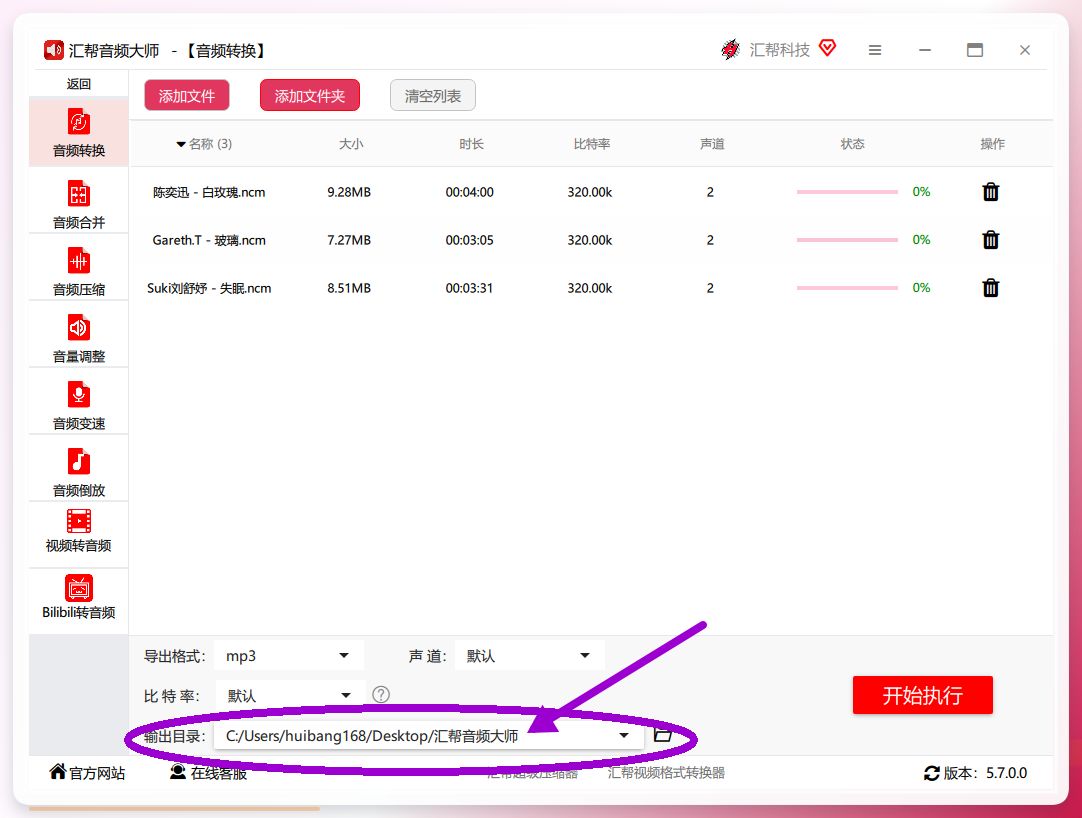Expand the 输出目录 path dropdown arrow
Image resolution: width=1082 pixels, height=818 pixels.
pyautogui.click(x=624, y=736)
